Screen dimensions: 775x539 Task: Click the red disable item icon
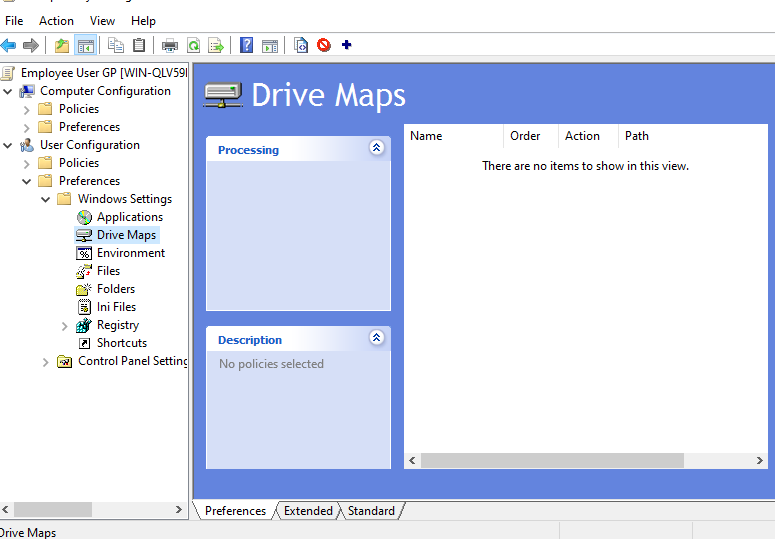click(324, 45)
